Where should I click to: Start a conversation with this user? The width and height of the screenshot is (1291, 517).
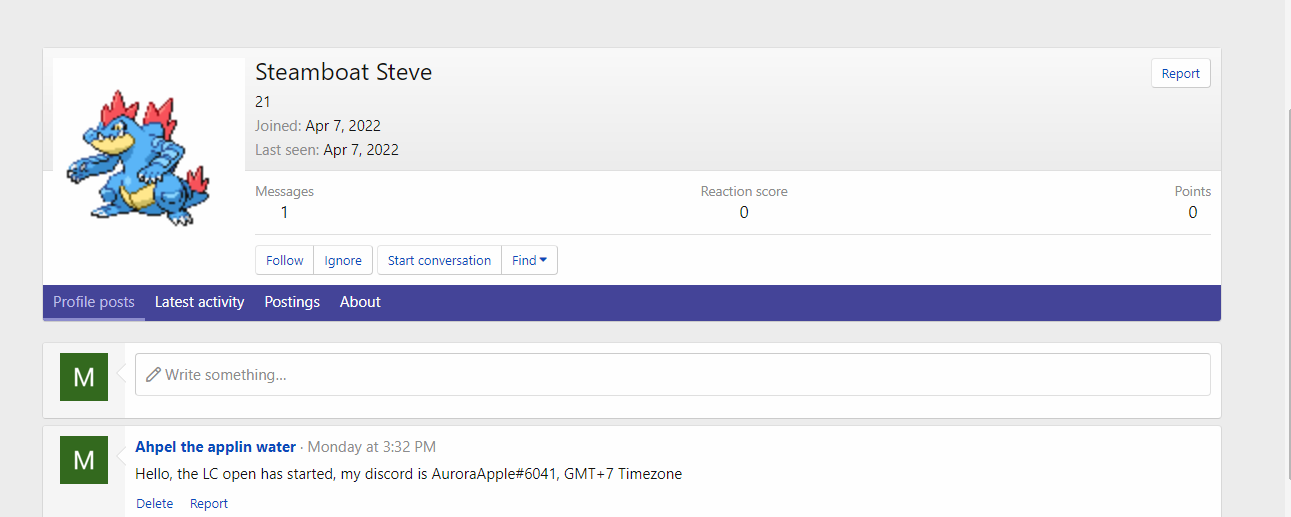[439, 260]
